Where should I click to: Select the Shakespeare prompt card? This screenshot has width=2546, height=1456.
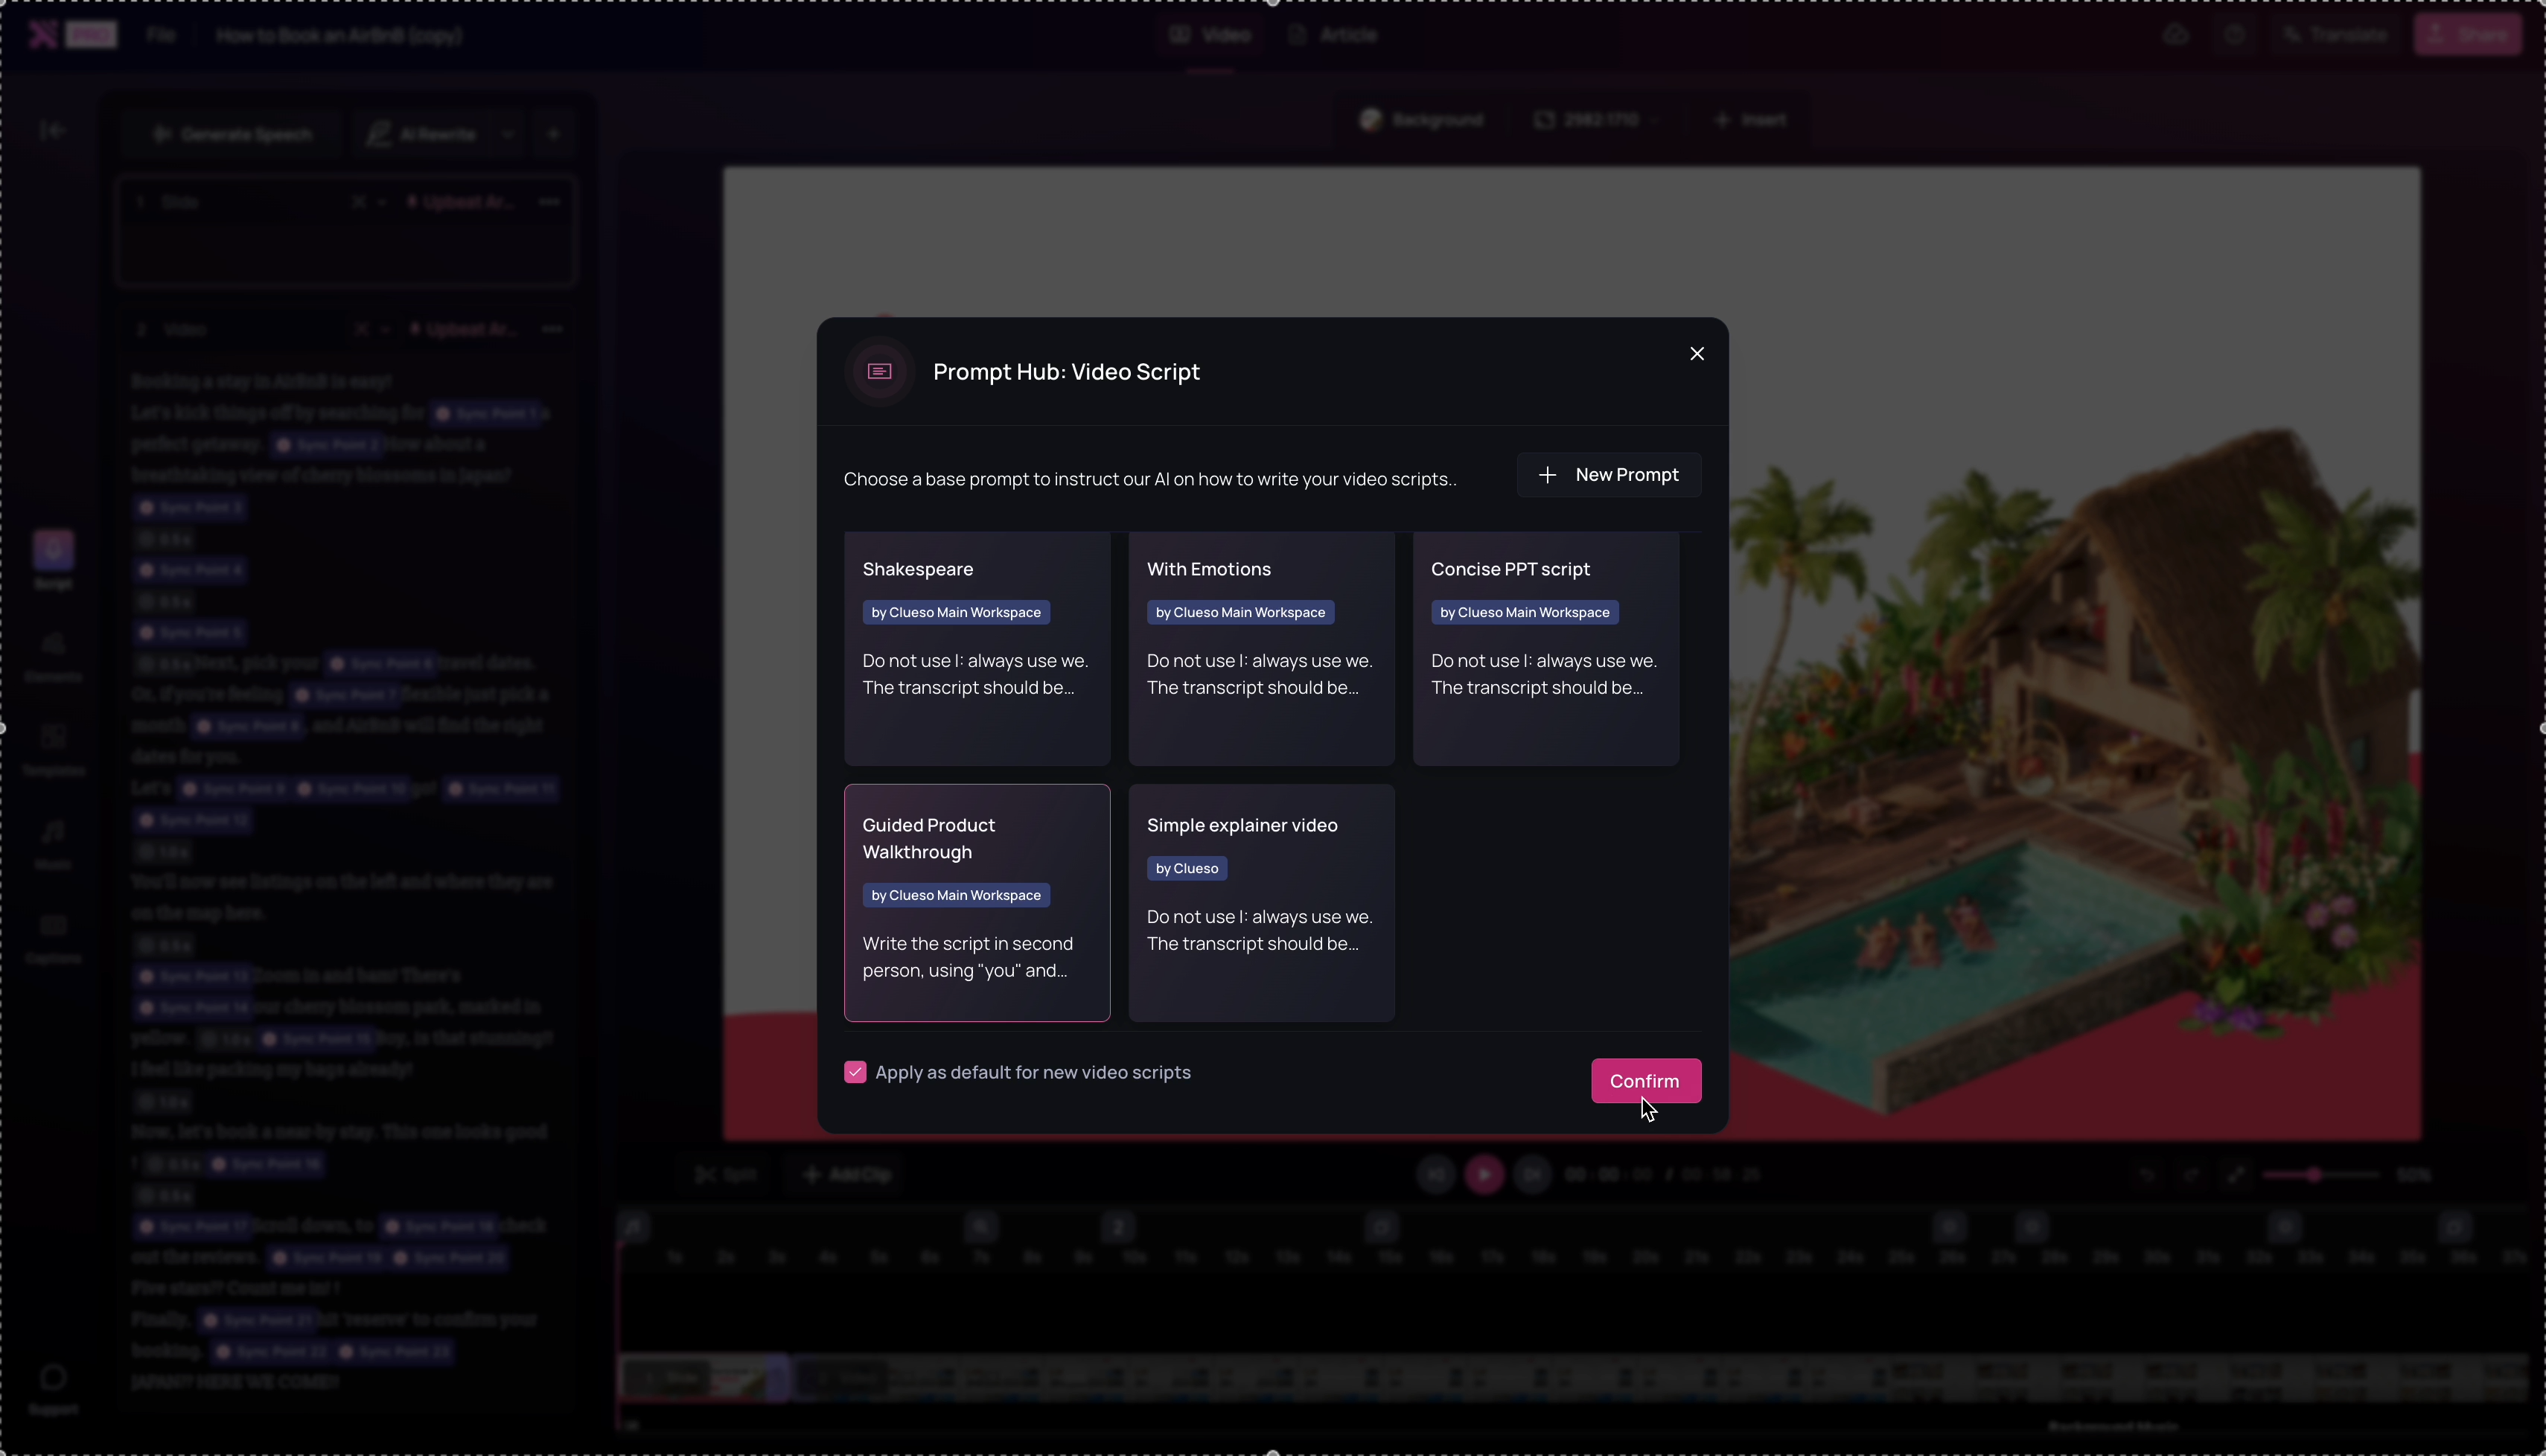(x=977, y=648)
